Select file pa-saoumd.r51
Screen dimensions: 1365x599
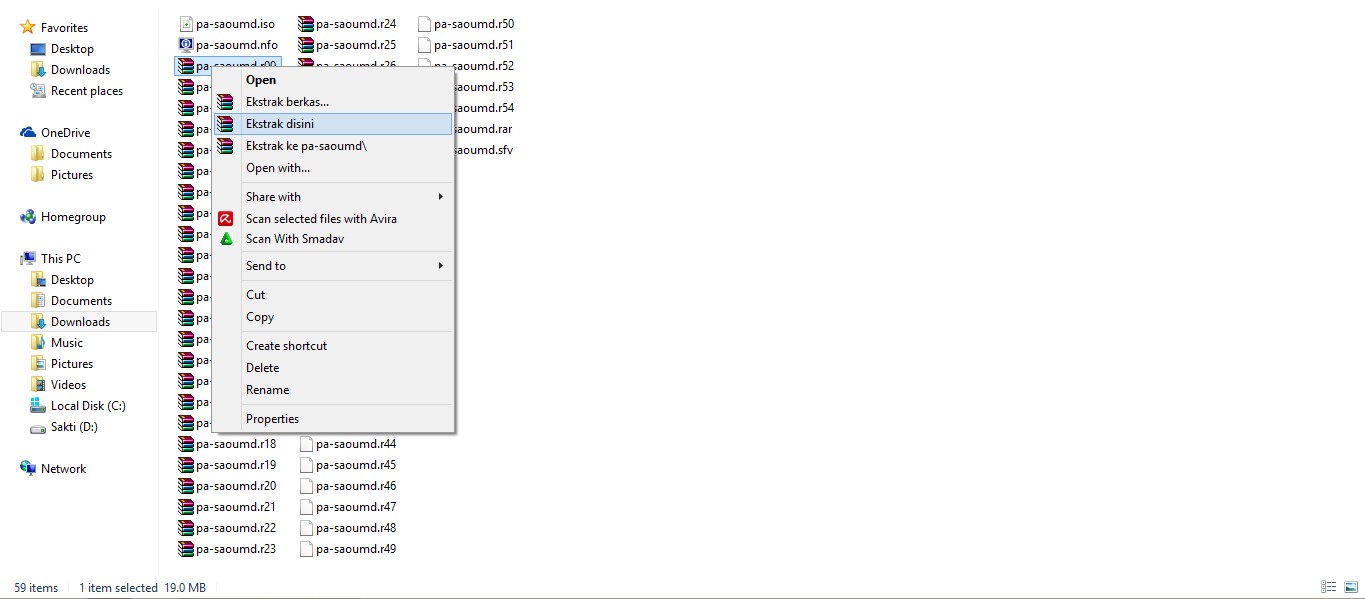466,44
